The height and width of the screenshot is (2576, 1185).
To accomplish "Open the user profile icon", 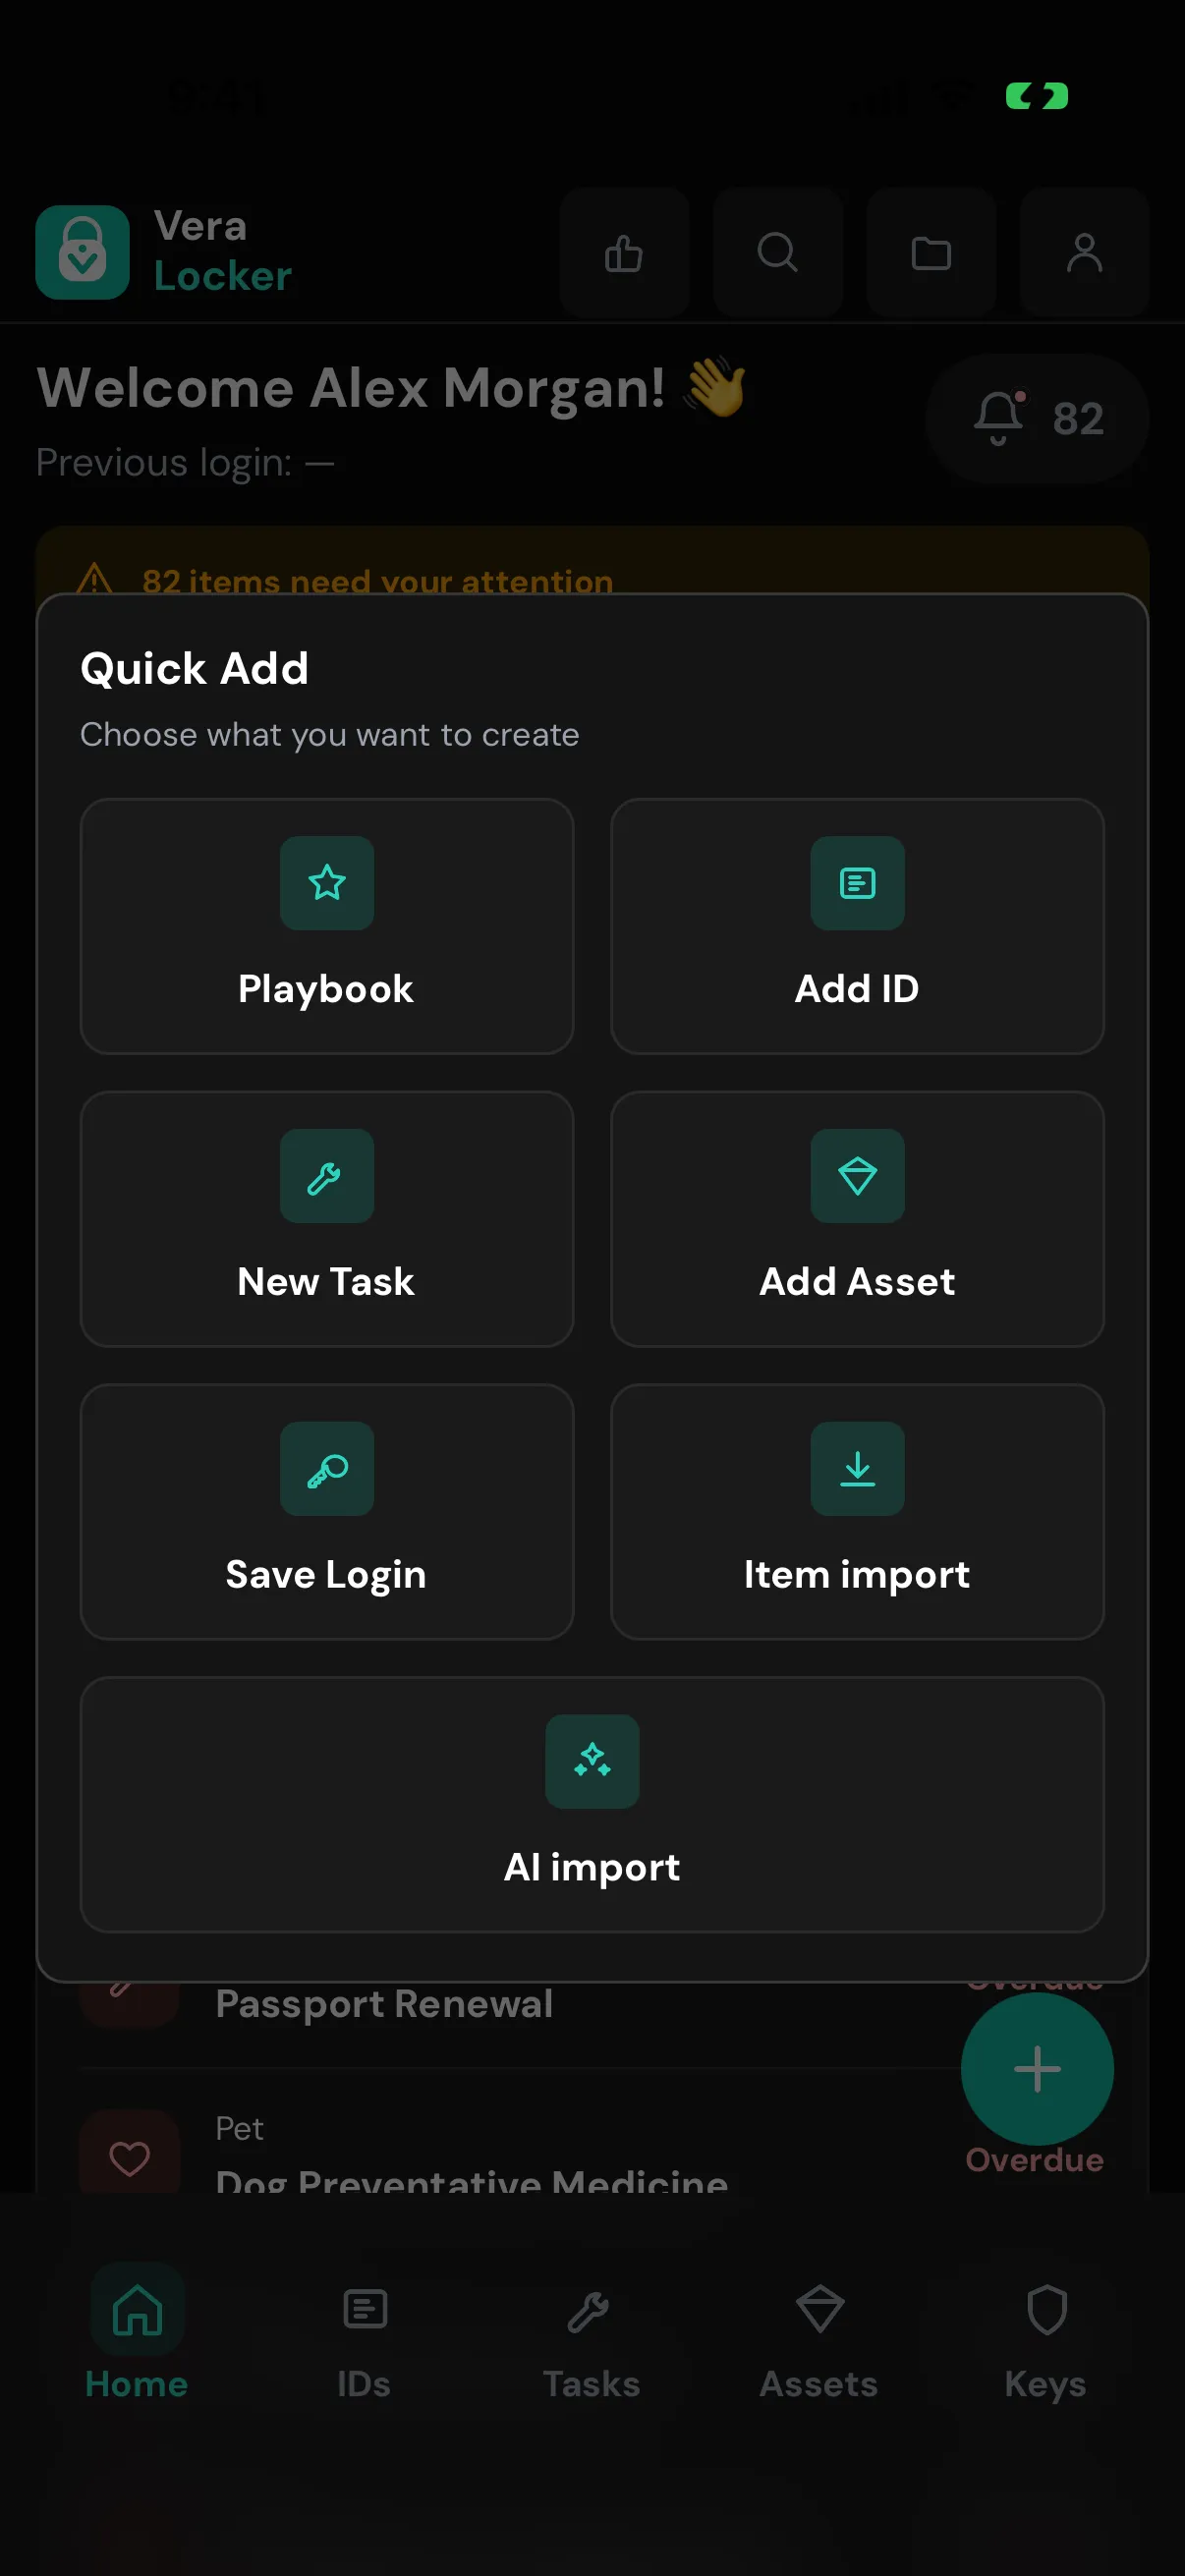I will (1085, 252).
